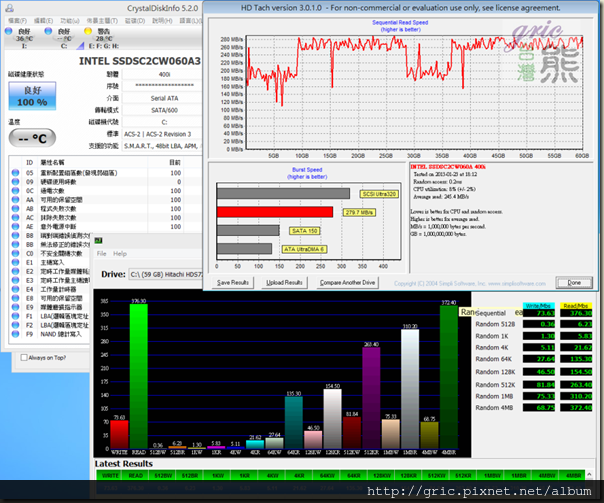Image resolution: width=604 pixels, height=503 pixels.
Task: Click the status orb for attribute 0C
Action: point(15,191)
